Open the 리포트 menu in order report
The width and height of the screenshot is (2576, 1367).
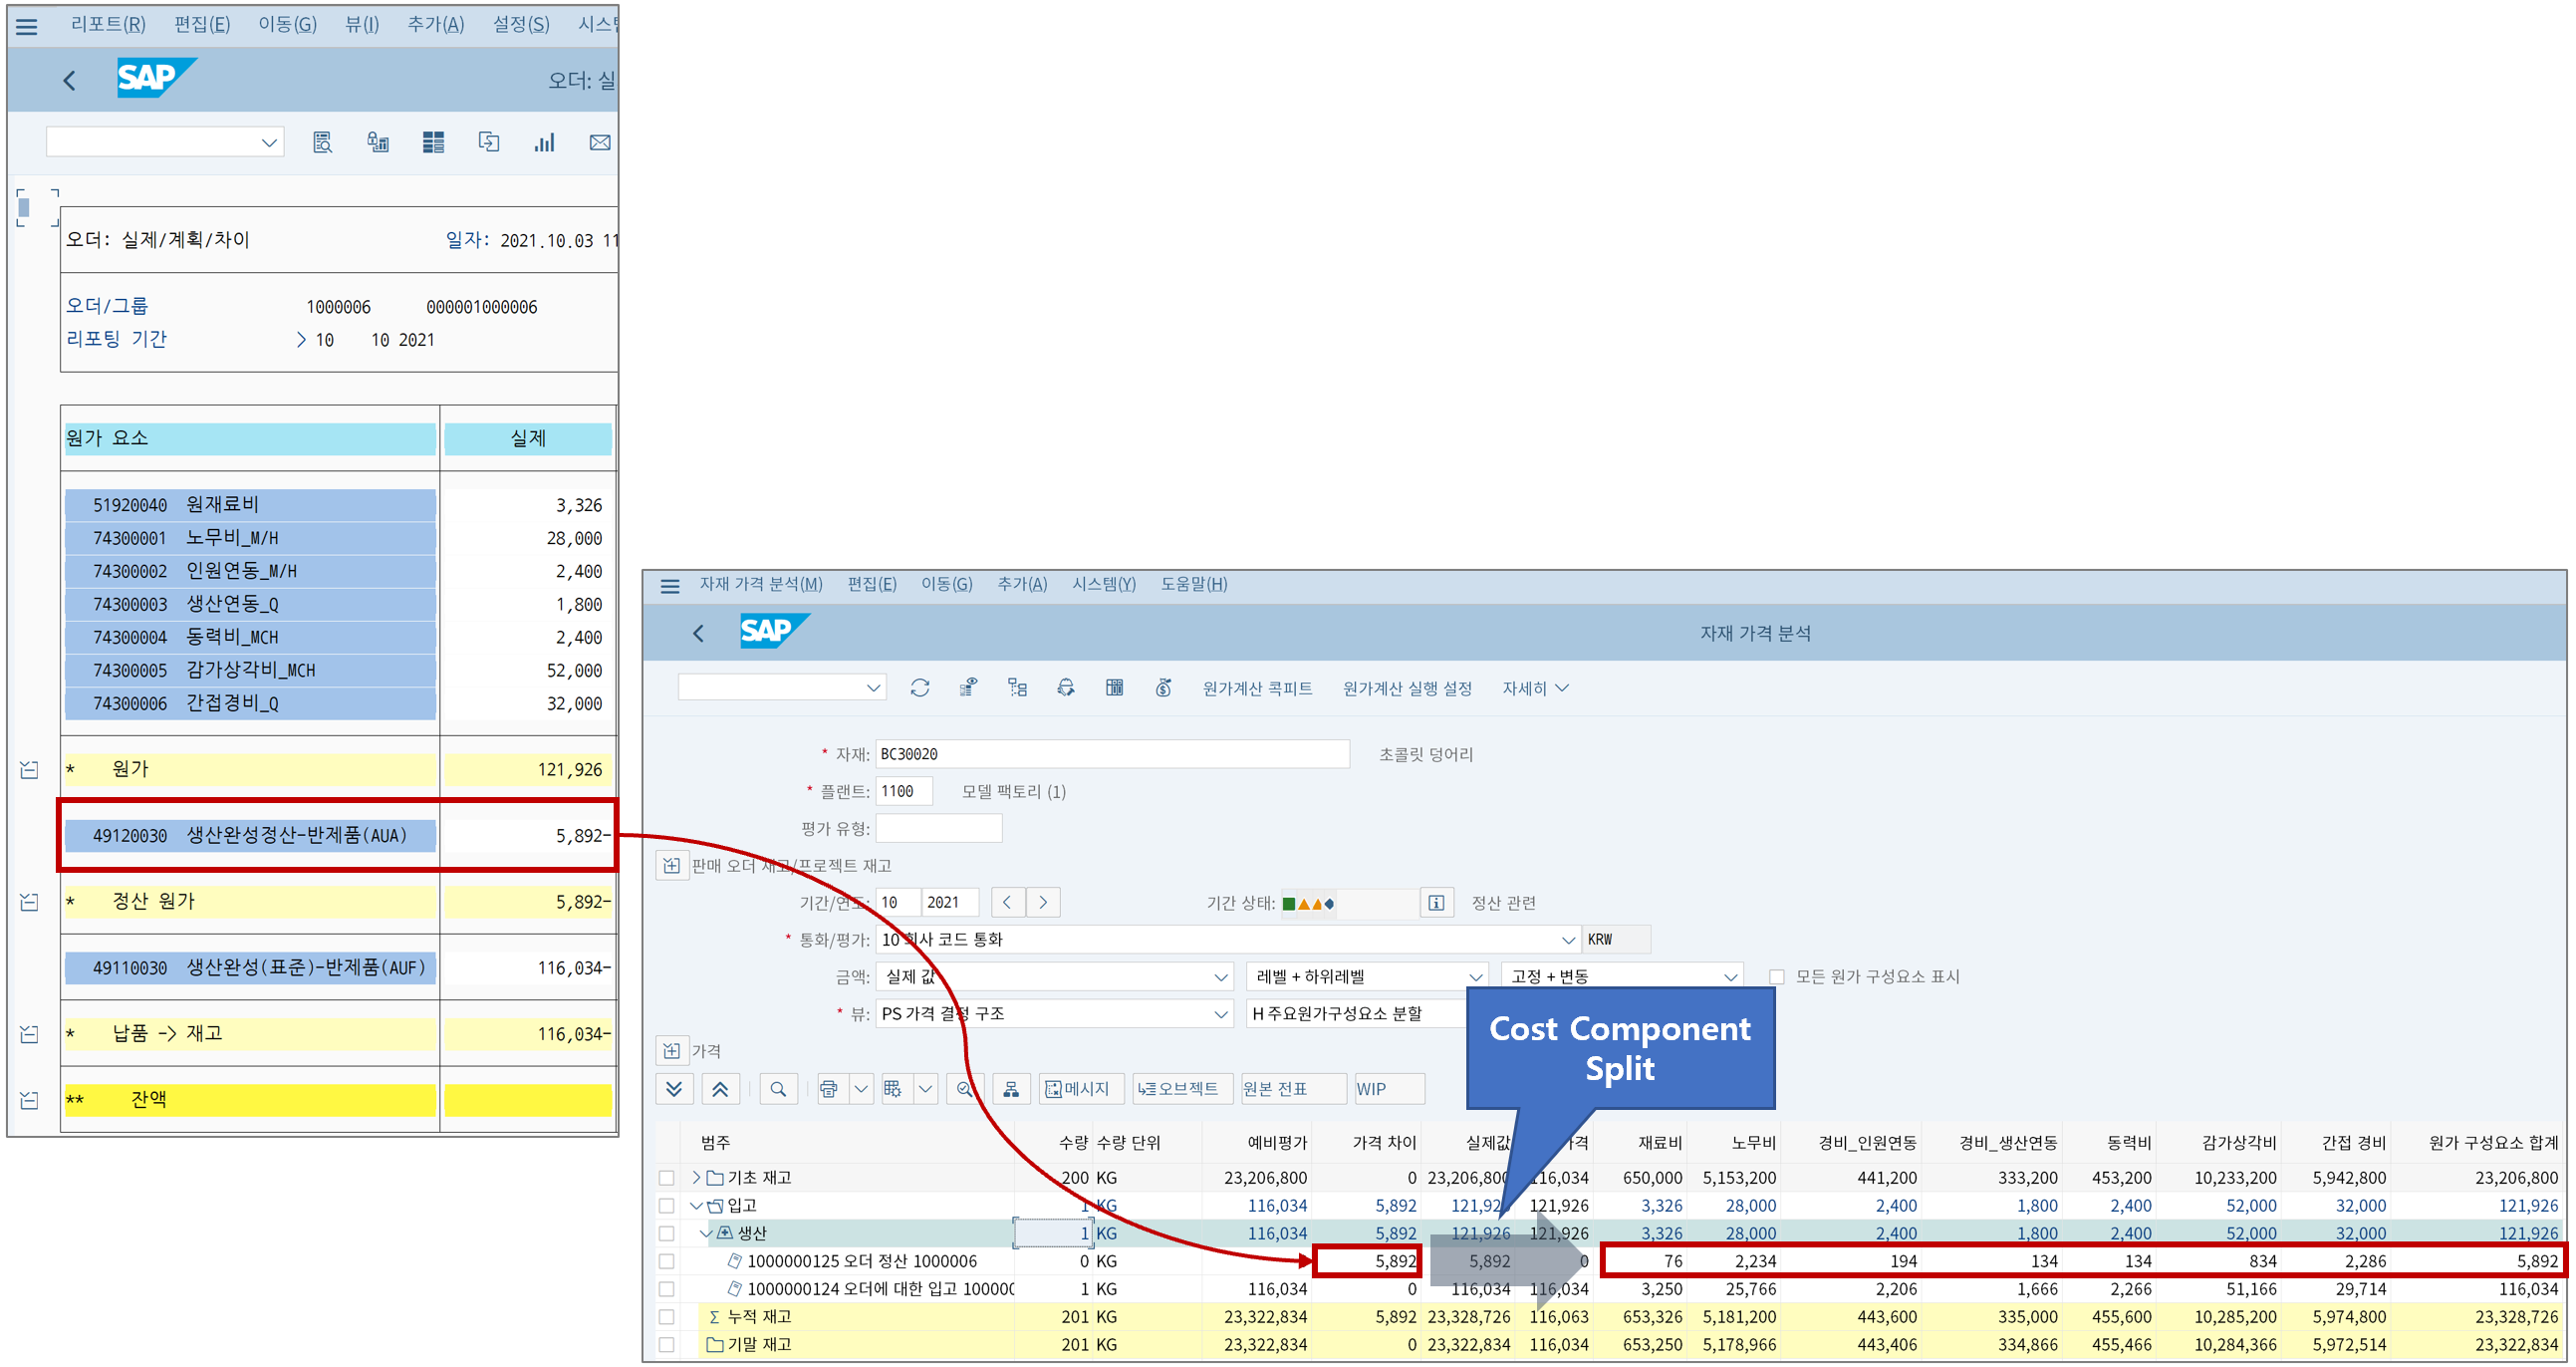pyautogui.click(x=108, y=24)
